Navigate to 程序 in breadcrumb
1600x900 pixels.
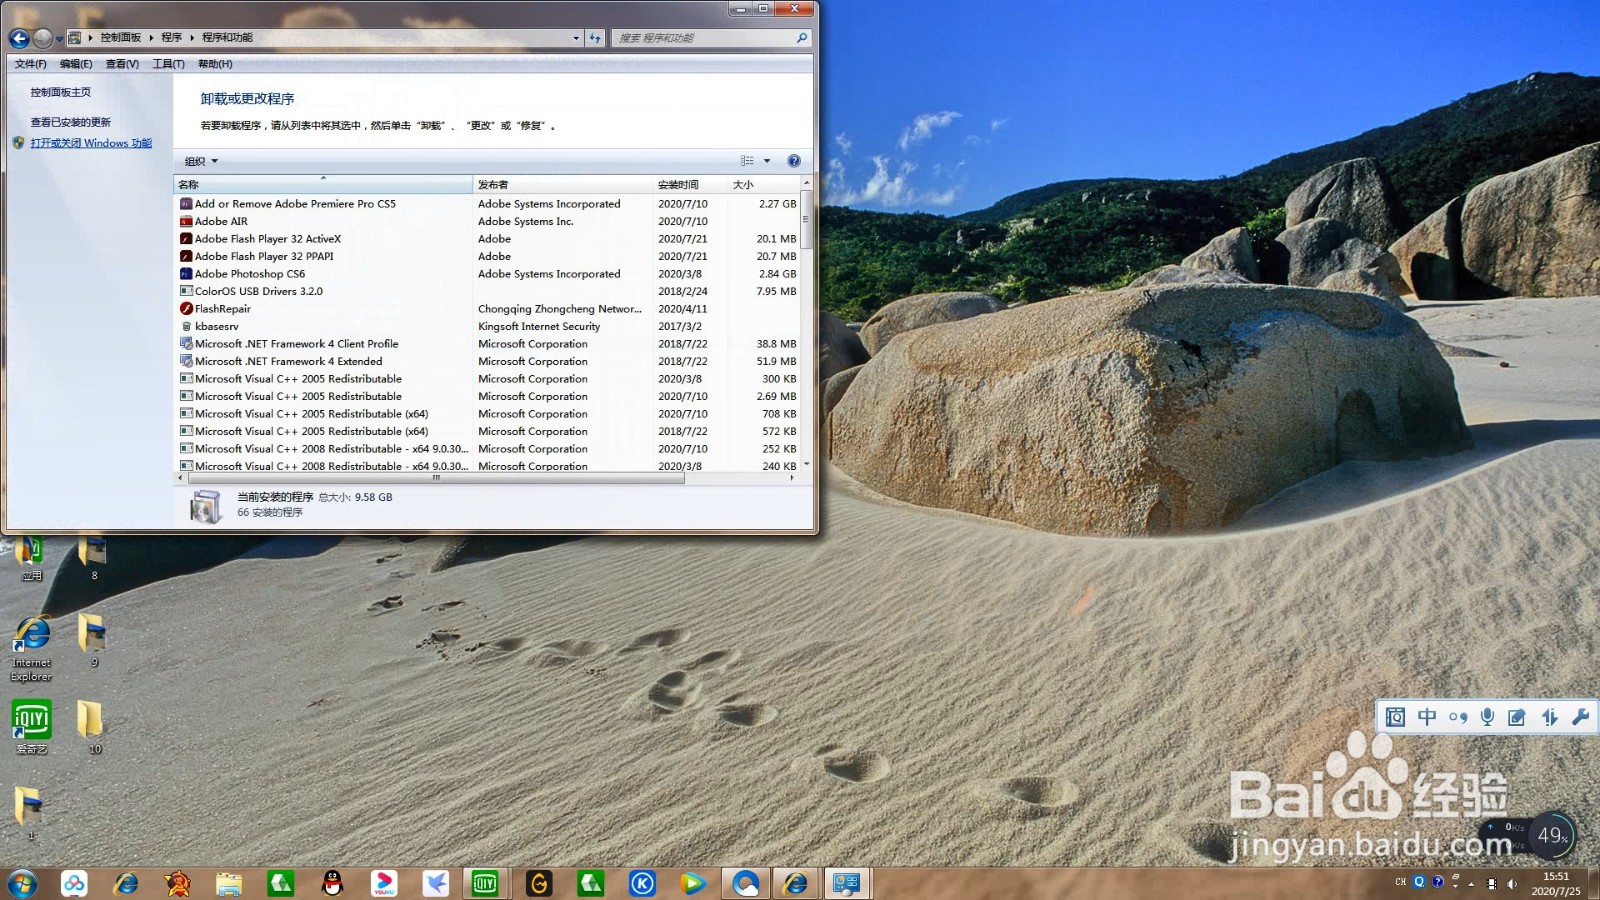172,38
